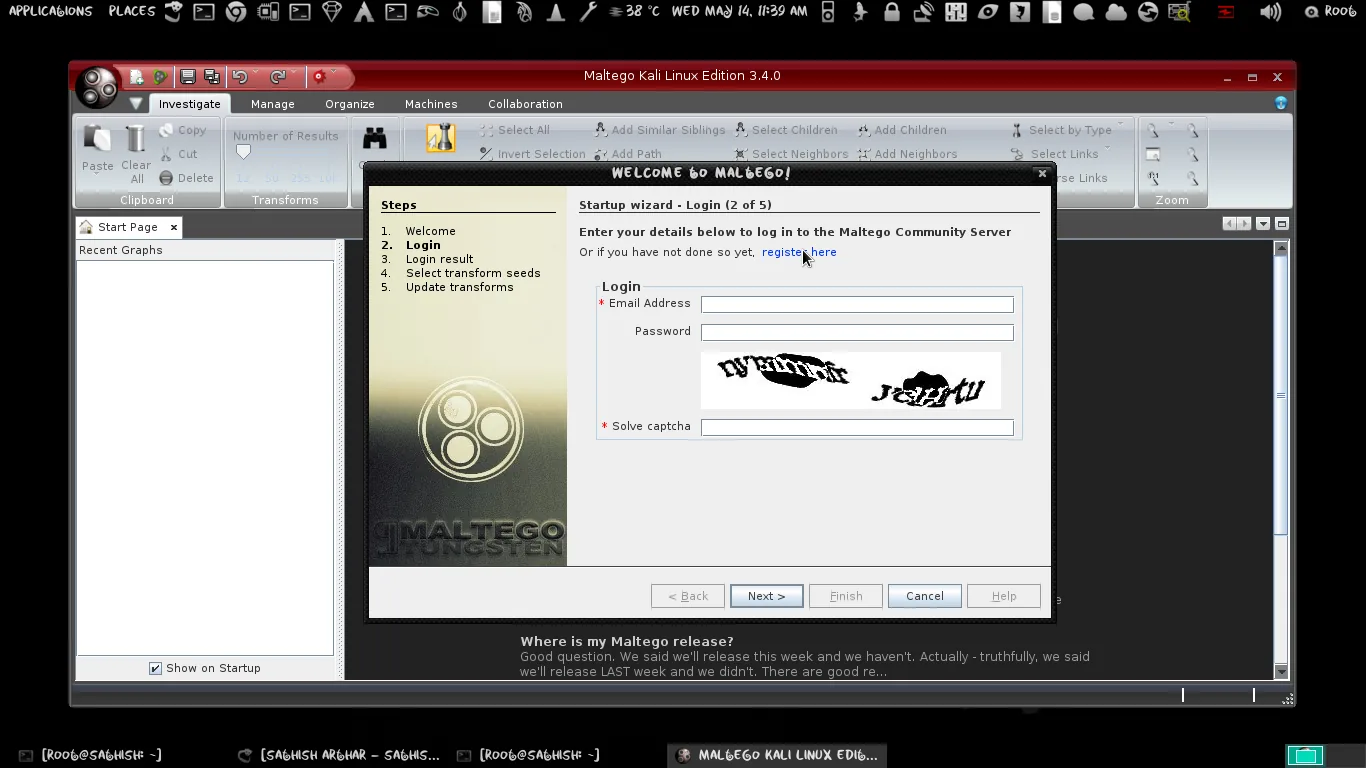Image resolution: width=1366 pixels, height=768 pixels.
Task: Adjust the Number of Results slider handle
Action: point(243,152)
